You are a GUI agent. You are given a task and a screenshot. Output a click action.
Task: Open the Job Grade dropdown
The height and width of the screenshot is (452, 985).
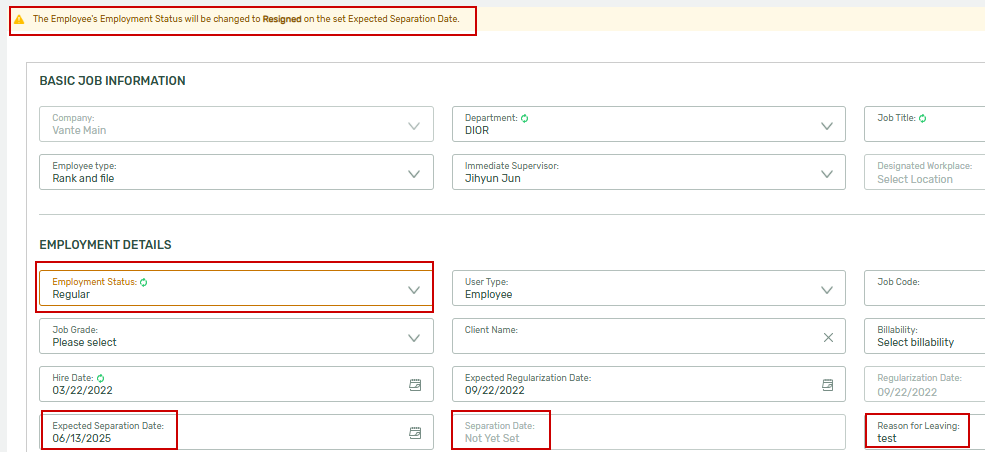pyautogui.click(x=236, y=336)
